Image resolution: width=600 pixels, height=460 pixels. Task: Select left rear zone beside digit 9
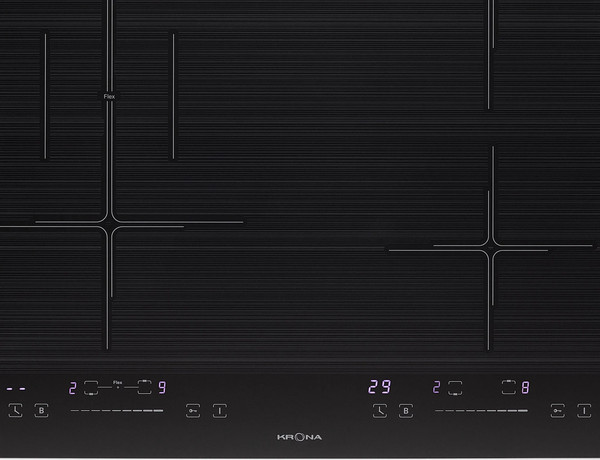144,387
